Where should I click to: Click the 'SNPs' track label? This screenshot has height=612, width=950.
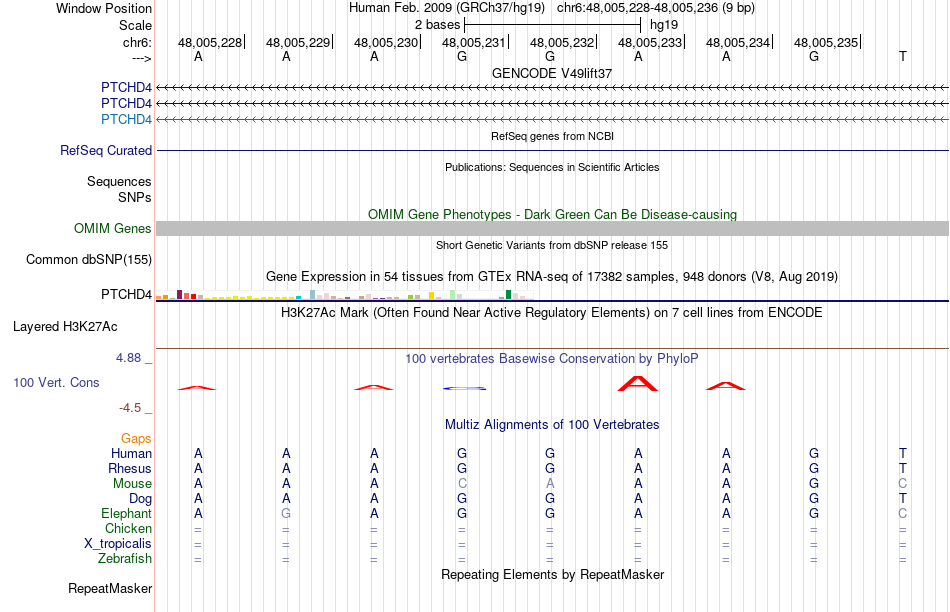[x=135, y=197]
